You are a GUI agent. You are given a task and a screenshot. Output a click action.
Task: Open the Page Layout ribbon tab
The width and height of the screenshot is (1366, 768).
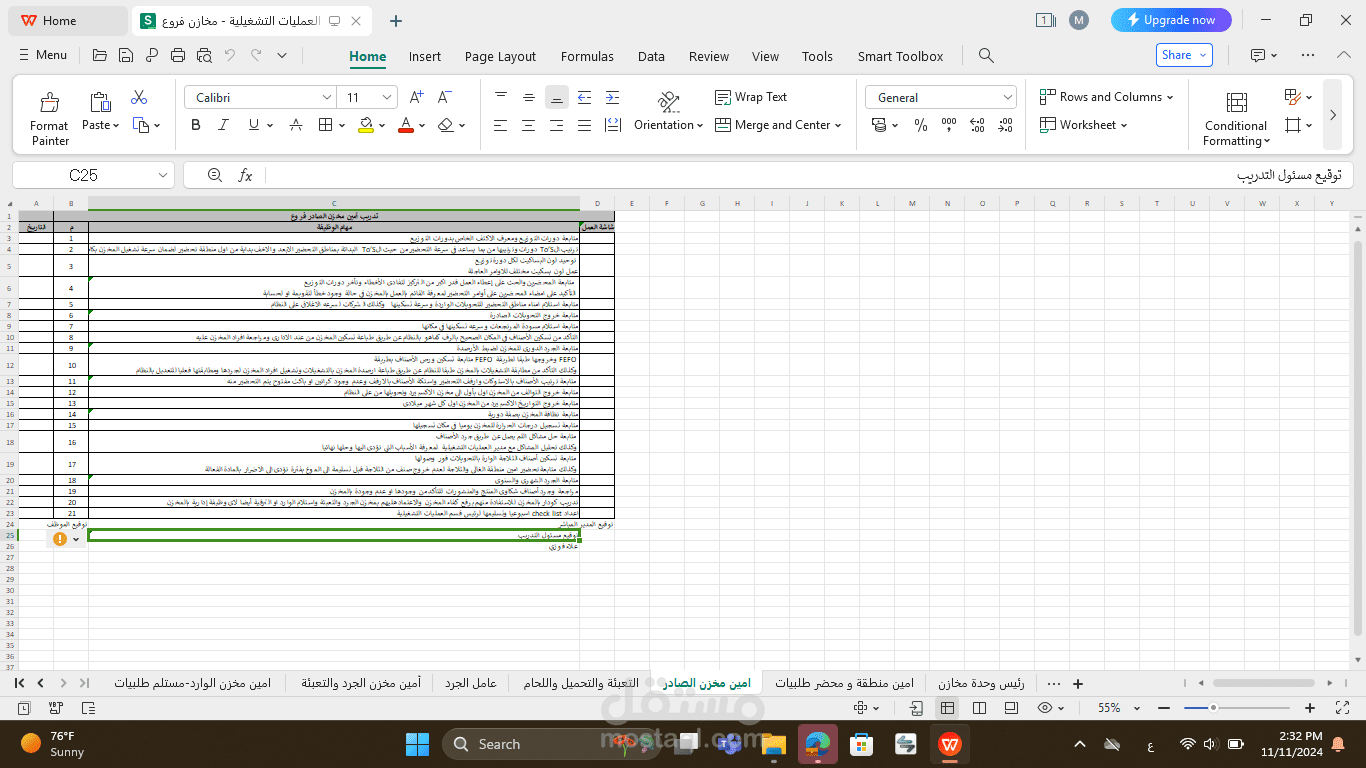click(501, 56)
